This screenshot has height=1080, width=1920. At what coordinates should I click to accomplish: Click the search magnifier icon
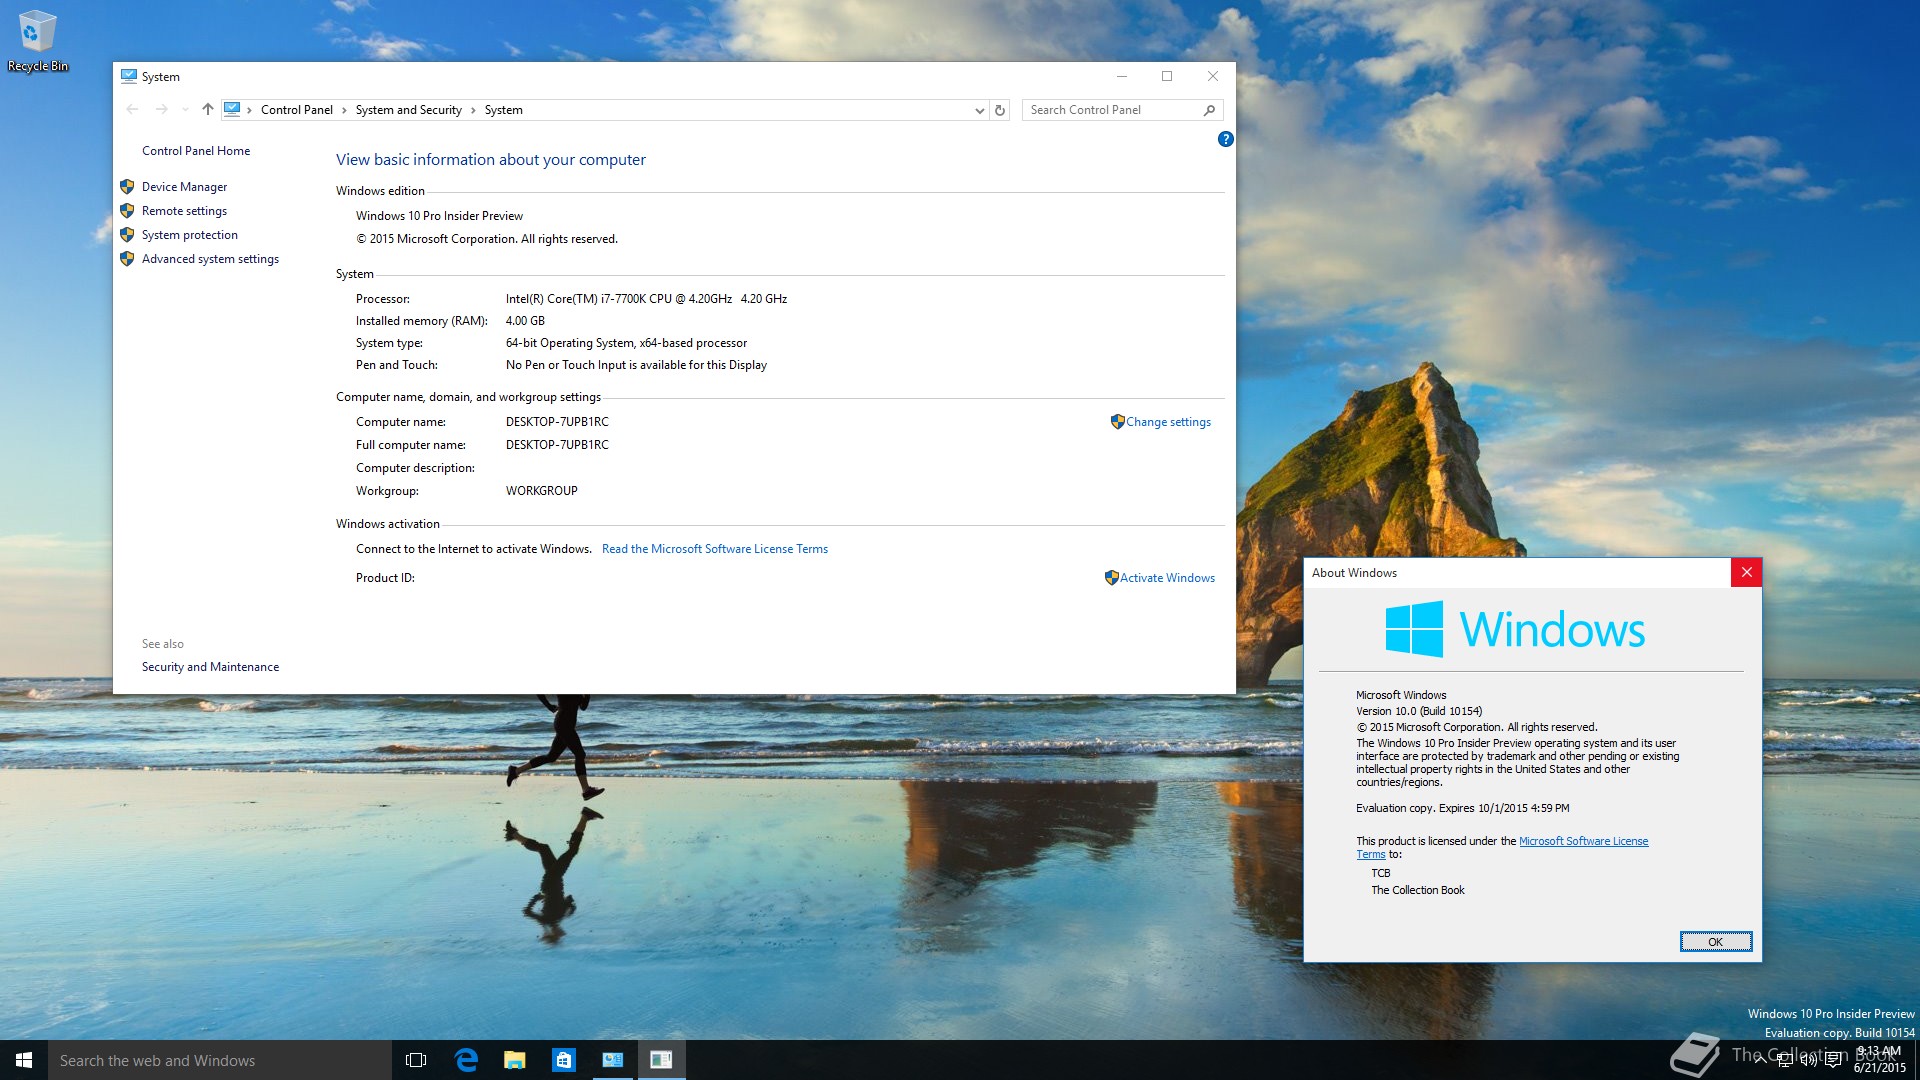tap(1209, 110)
